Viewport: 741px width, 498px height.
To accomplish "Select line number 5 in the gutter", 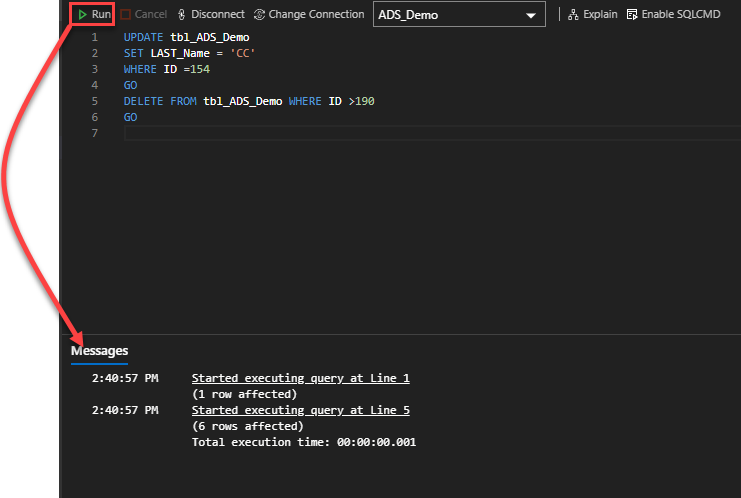I will 95,101.
